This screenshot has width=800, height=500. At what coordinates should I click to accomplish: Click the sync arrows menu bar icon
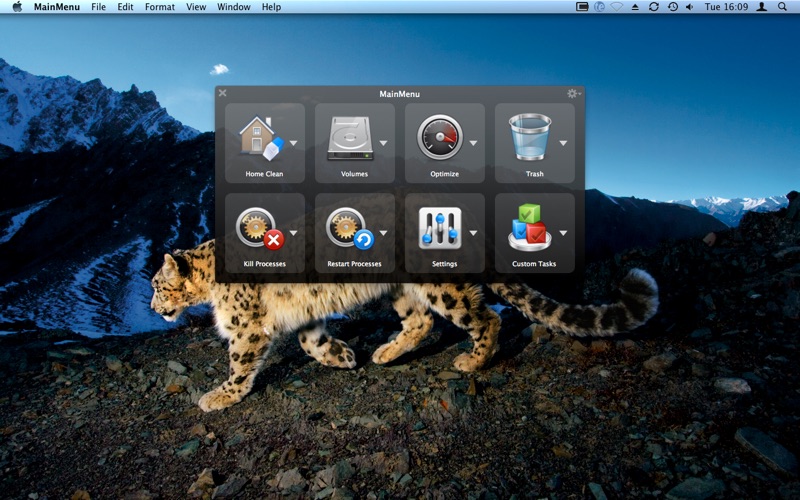654,7
